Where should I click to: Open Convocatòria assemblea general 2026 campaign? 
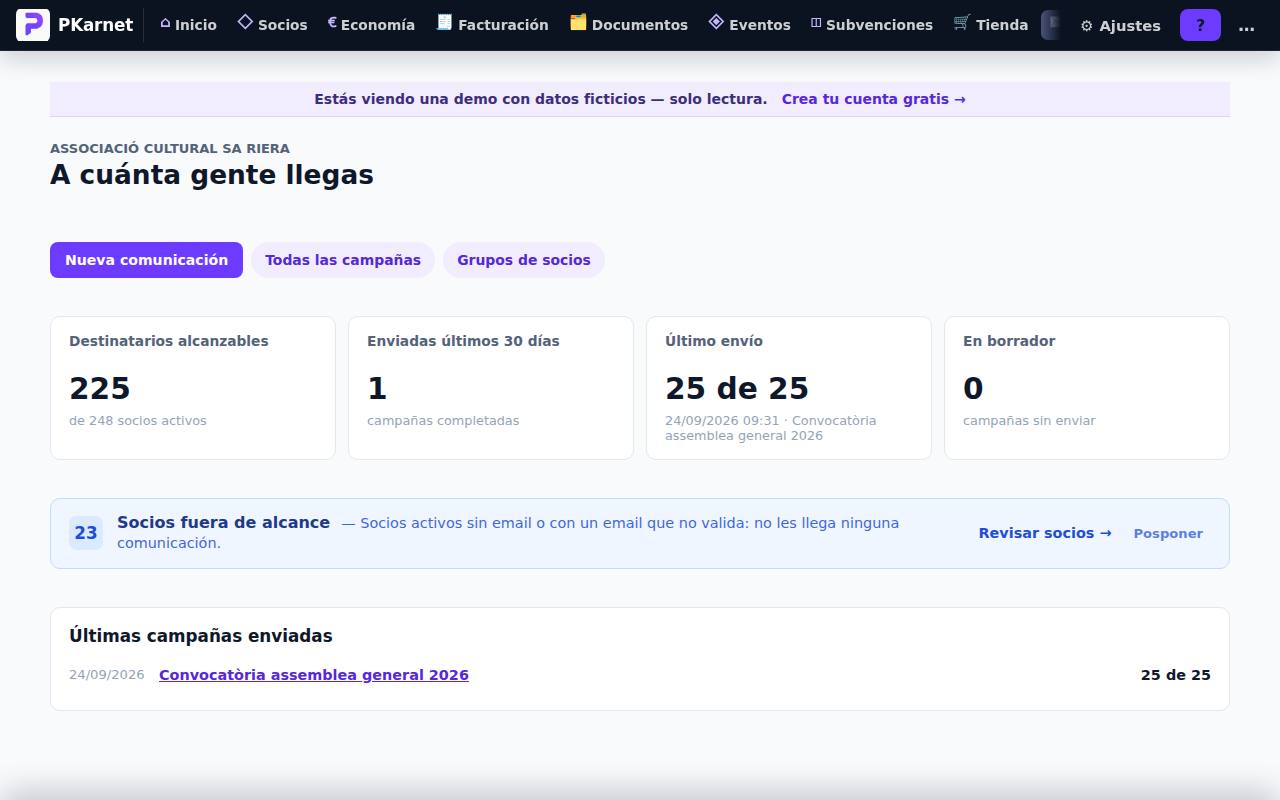click(x=314, y=675)
